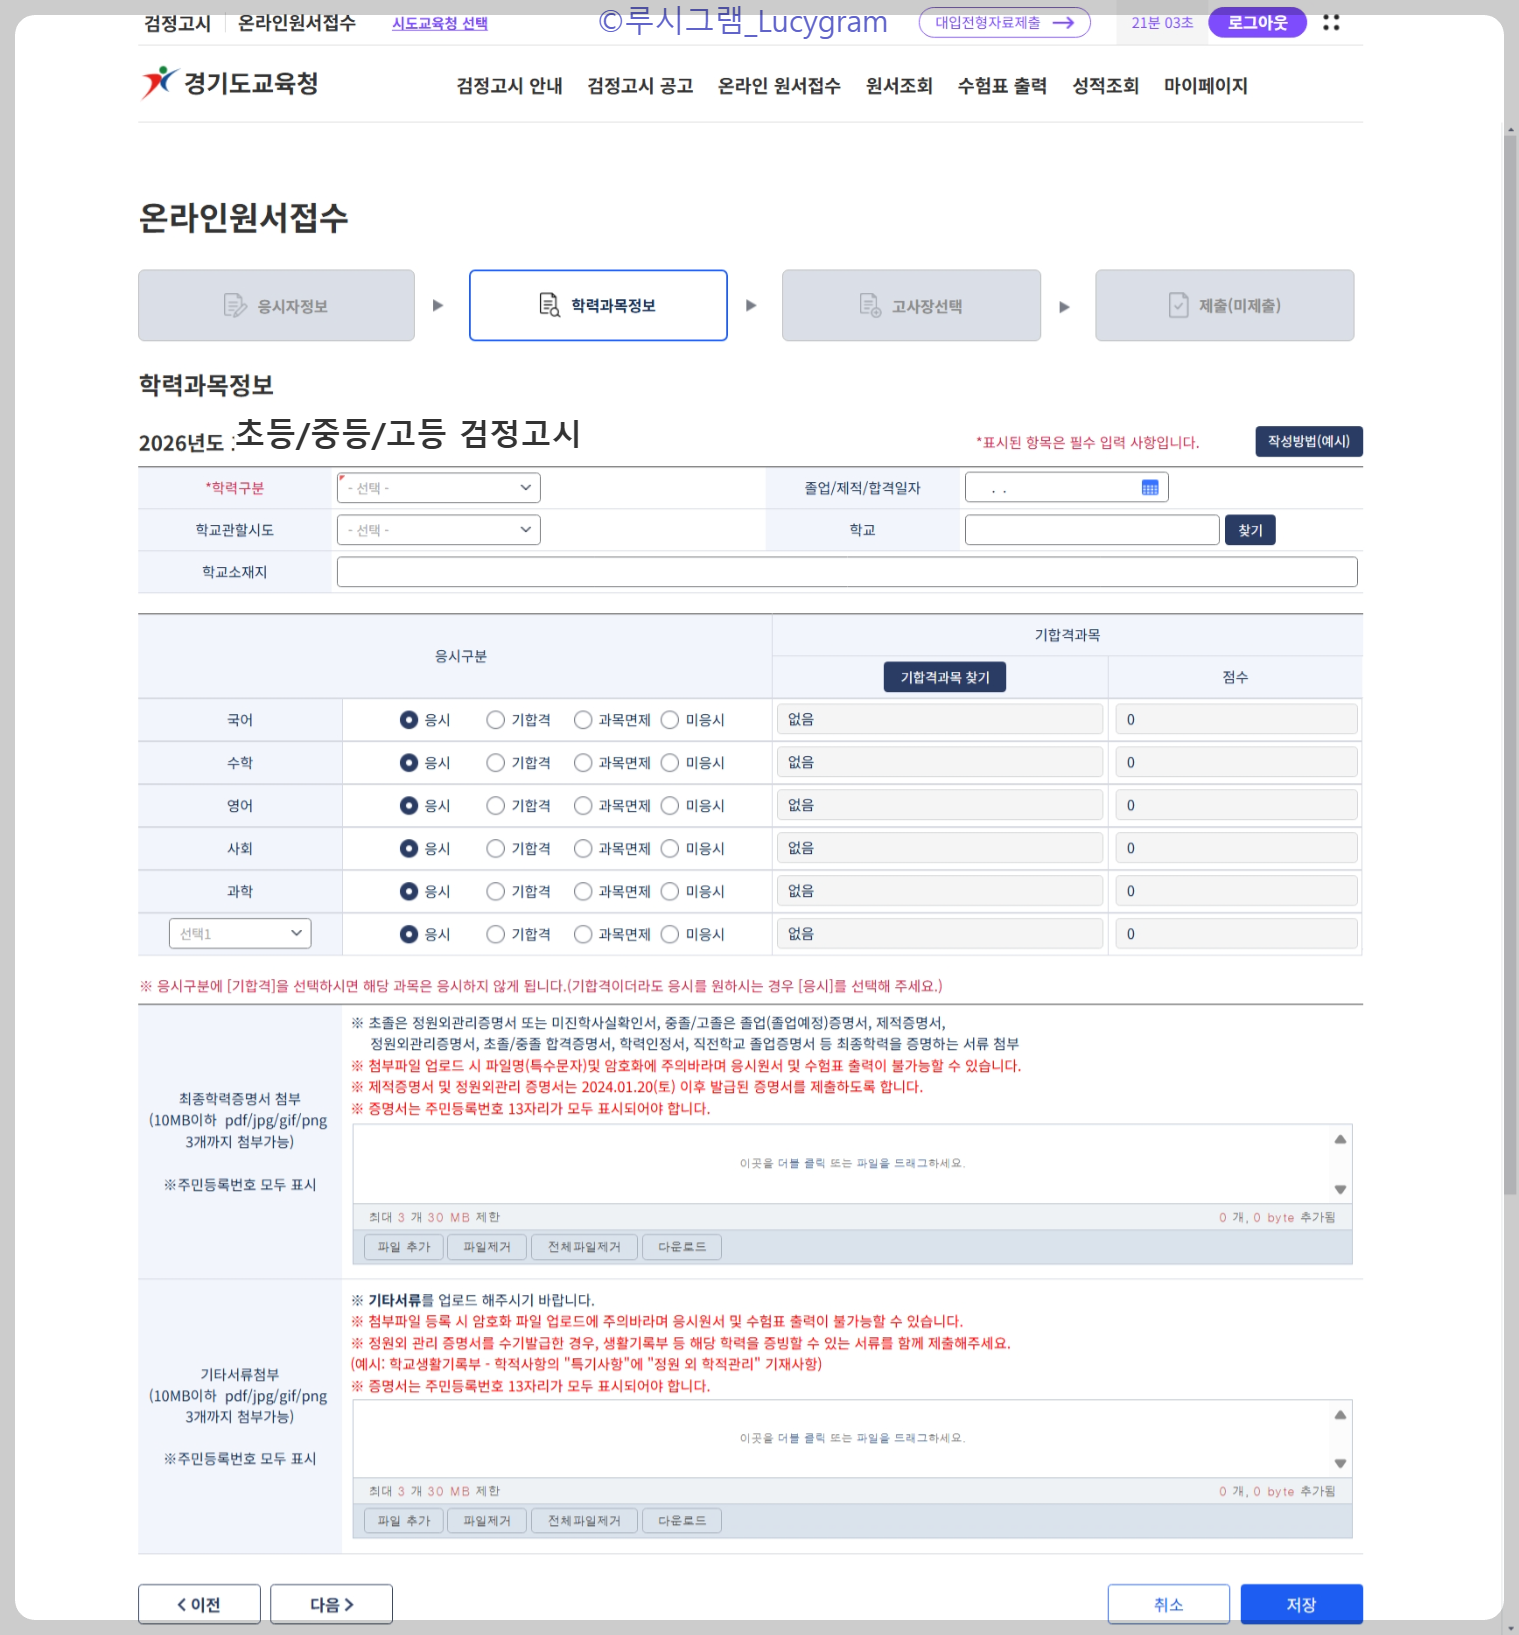Viewport: 1519px width, 1635px height.
Task: Select 응시 for 수학
Action: (408, 763)
